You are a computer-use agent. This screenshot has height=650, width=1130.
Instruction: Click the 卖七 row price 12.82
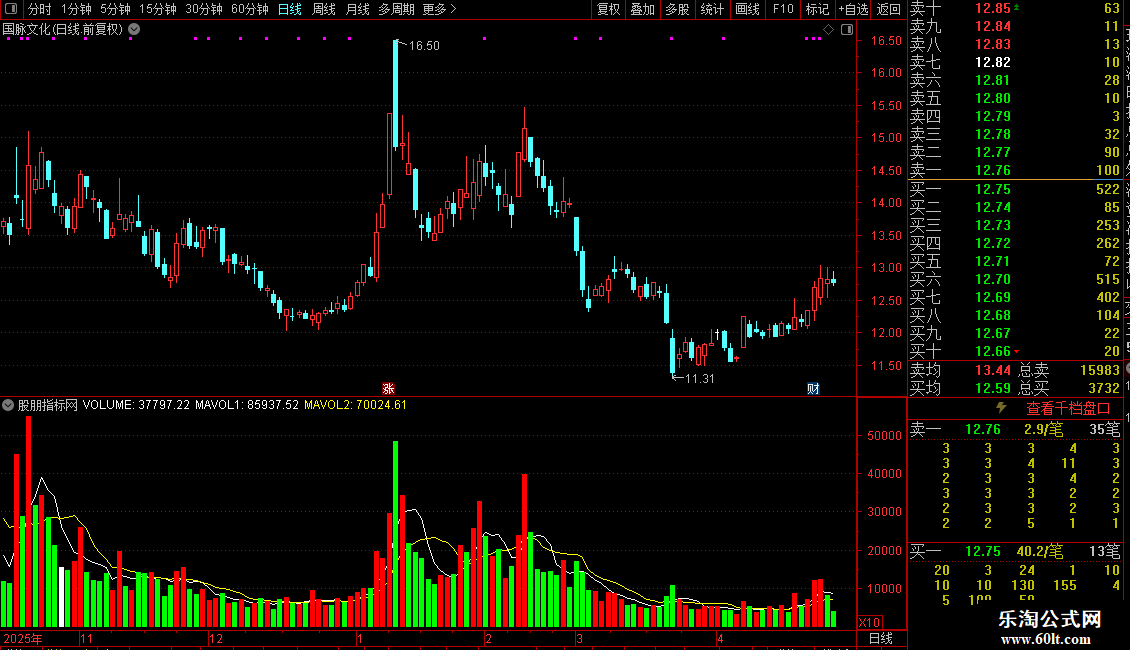(x=992, y=62)
